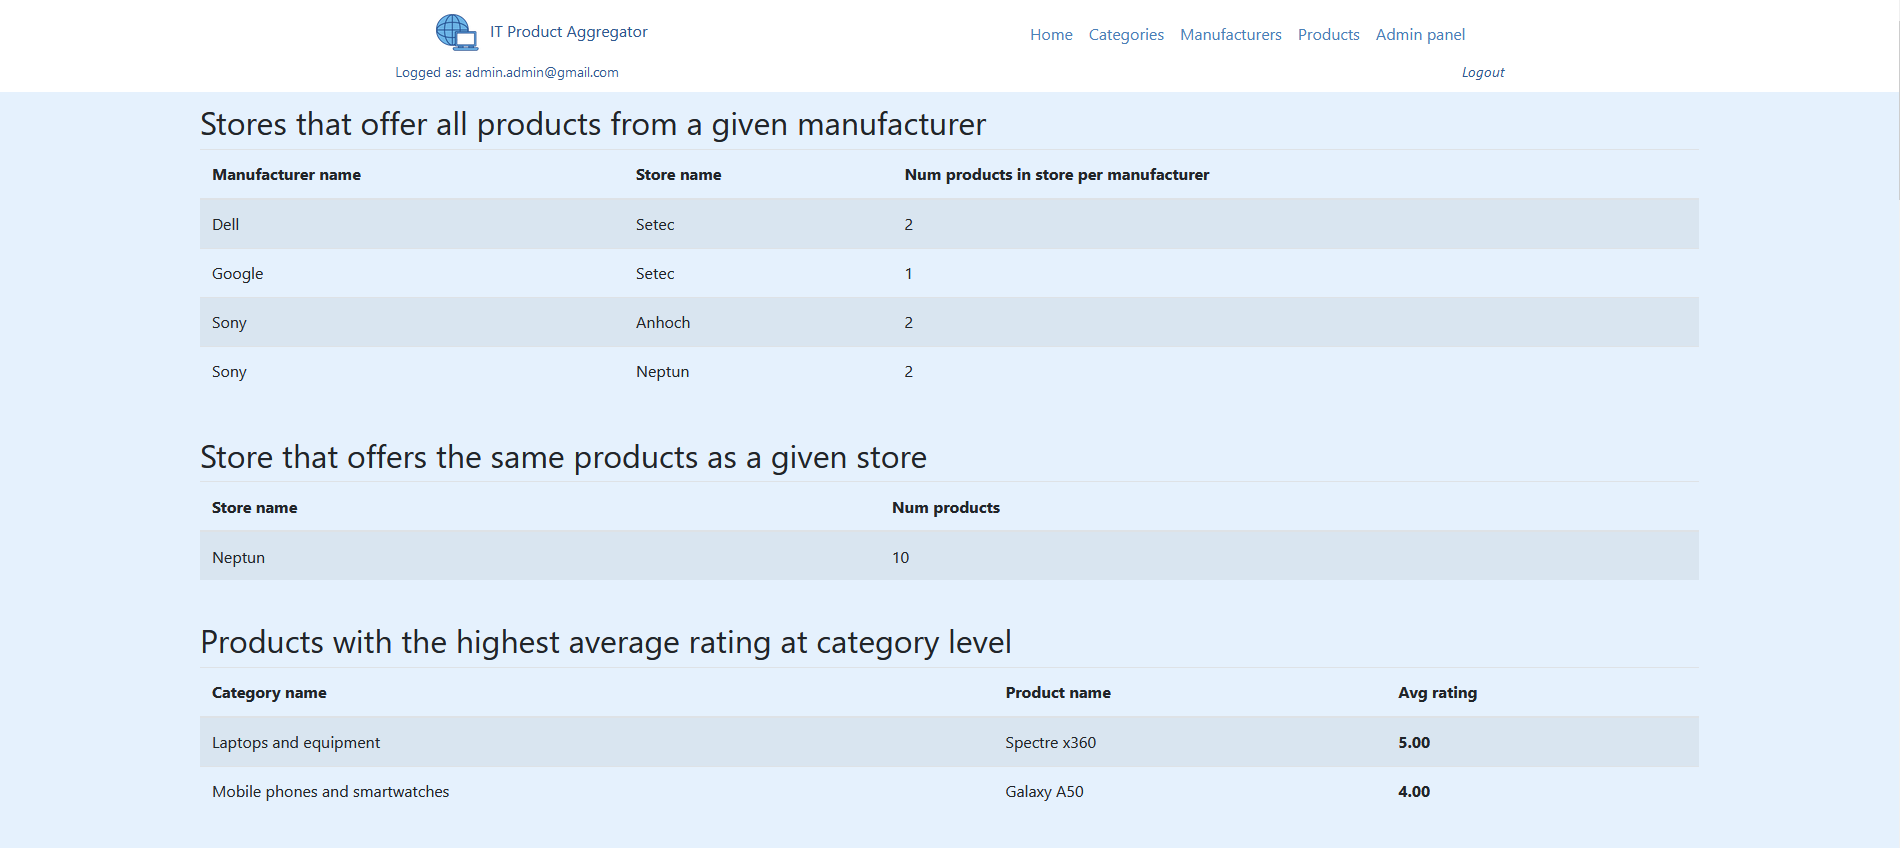Go to the Home page
Screen dimensions: 1900x848
coord(1051,35)
